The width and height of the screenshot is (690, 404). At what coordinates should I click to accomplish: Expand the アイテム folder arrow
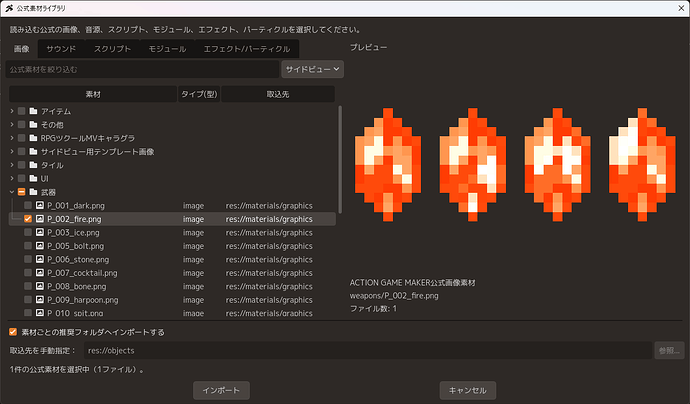coord(12,111)
